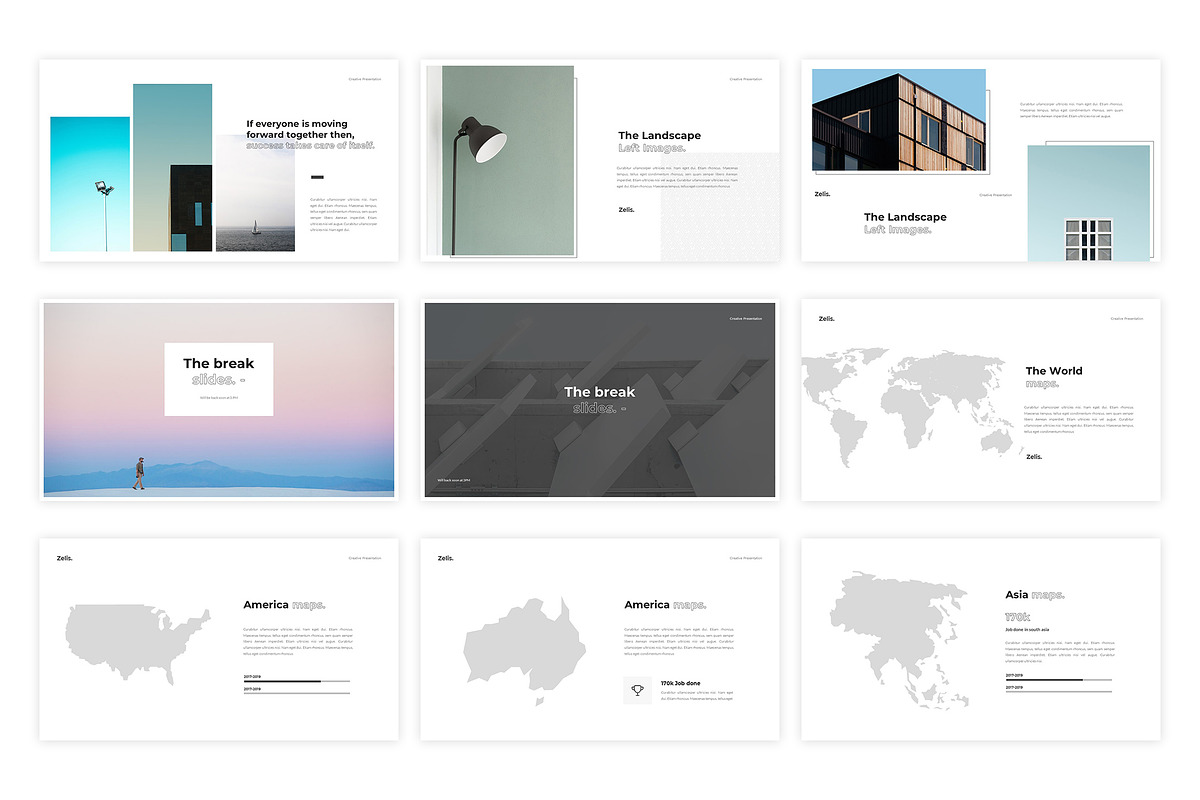Click 'Zelis.' logo on the USA map slide
The width and height of the screenshot is (1200, 800).
point(65,558)
